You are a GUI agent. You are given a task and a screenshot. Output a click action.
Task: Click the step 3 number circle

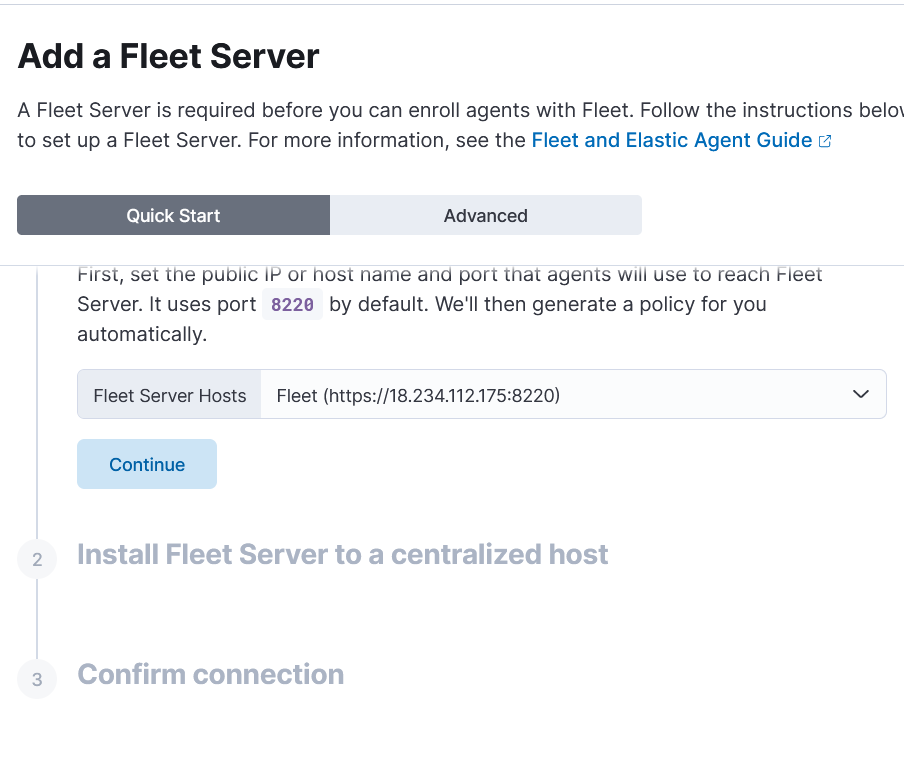click(x=37, y=679)
